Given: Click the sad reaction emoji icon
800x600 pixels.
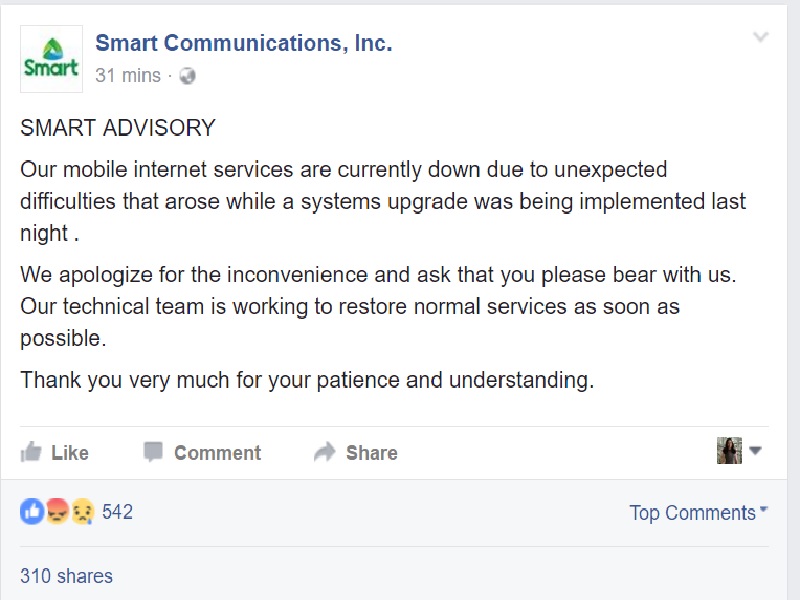Looking at the screenshot, I should (x=81, y=512).
